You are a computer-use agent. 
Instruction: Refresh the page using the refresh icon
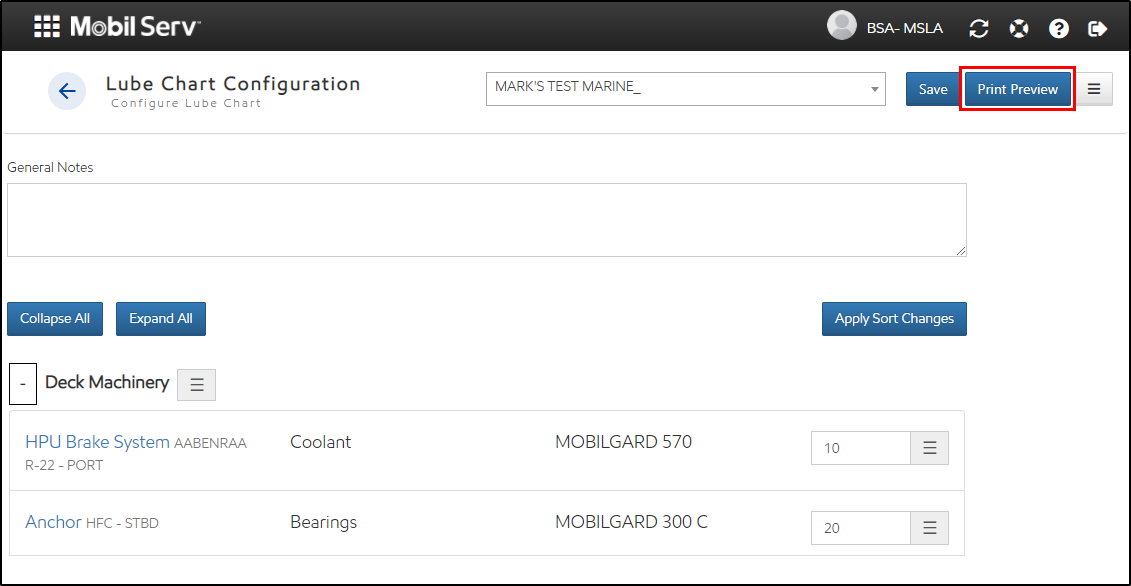[979, 27]
